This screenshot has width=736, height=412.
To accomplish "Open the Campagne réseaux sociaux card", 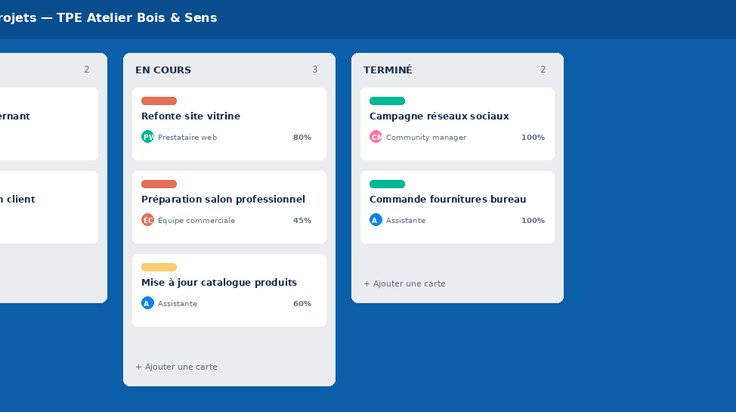I will click(457, 124).
